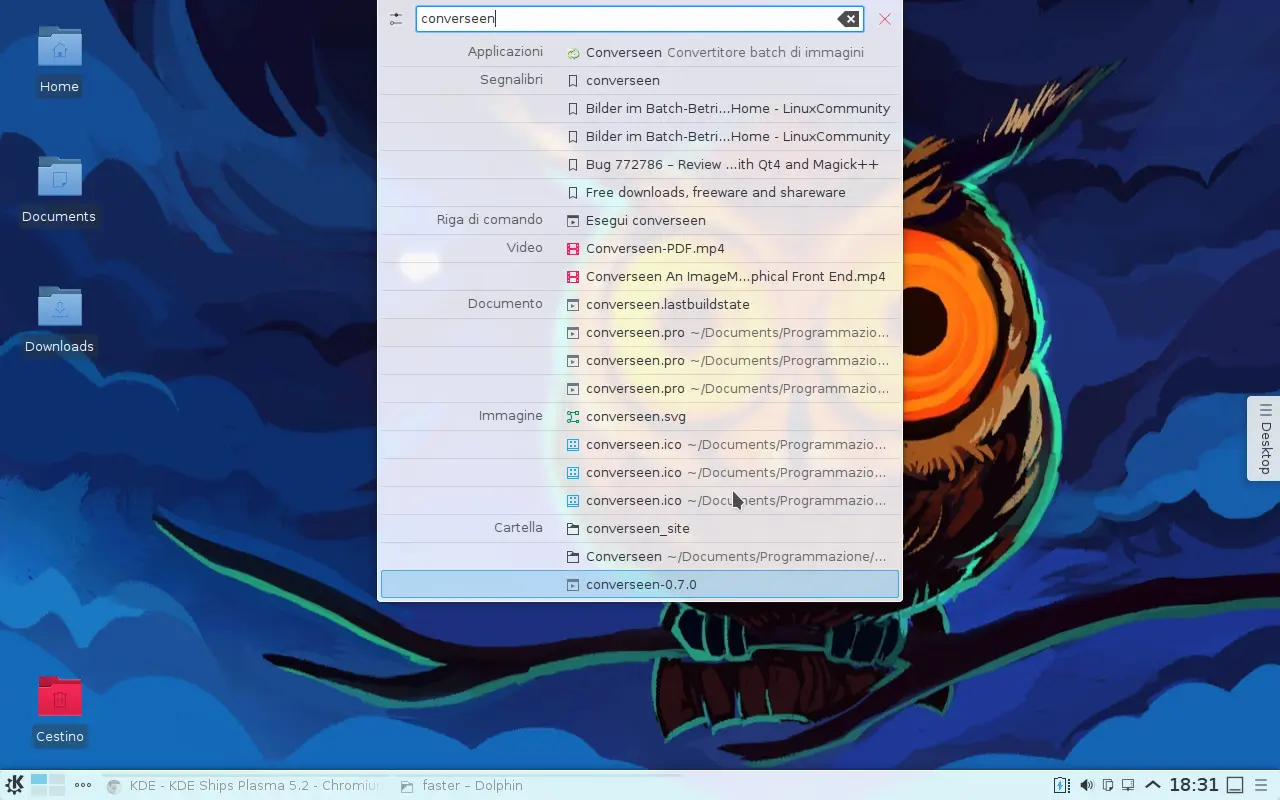Open bookmark 'Bug 772786 – Review'
1280x800 pixels.
click(640, 164)
